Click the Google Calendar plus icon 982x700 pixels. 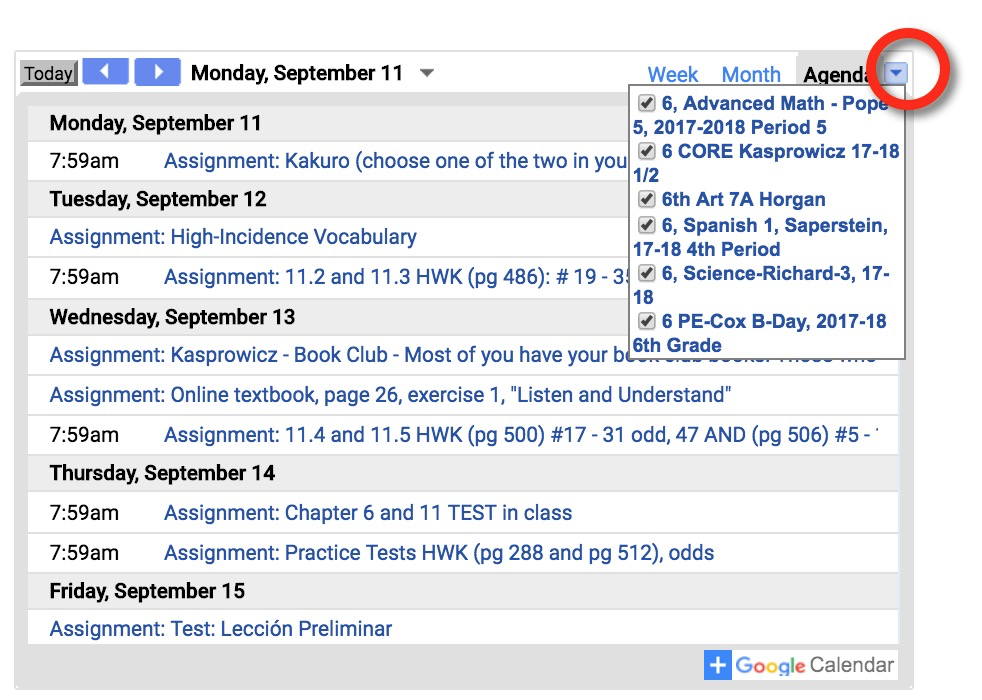tap(718, 665)
